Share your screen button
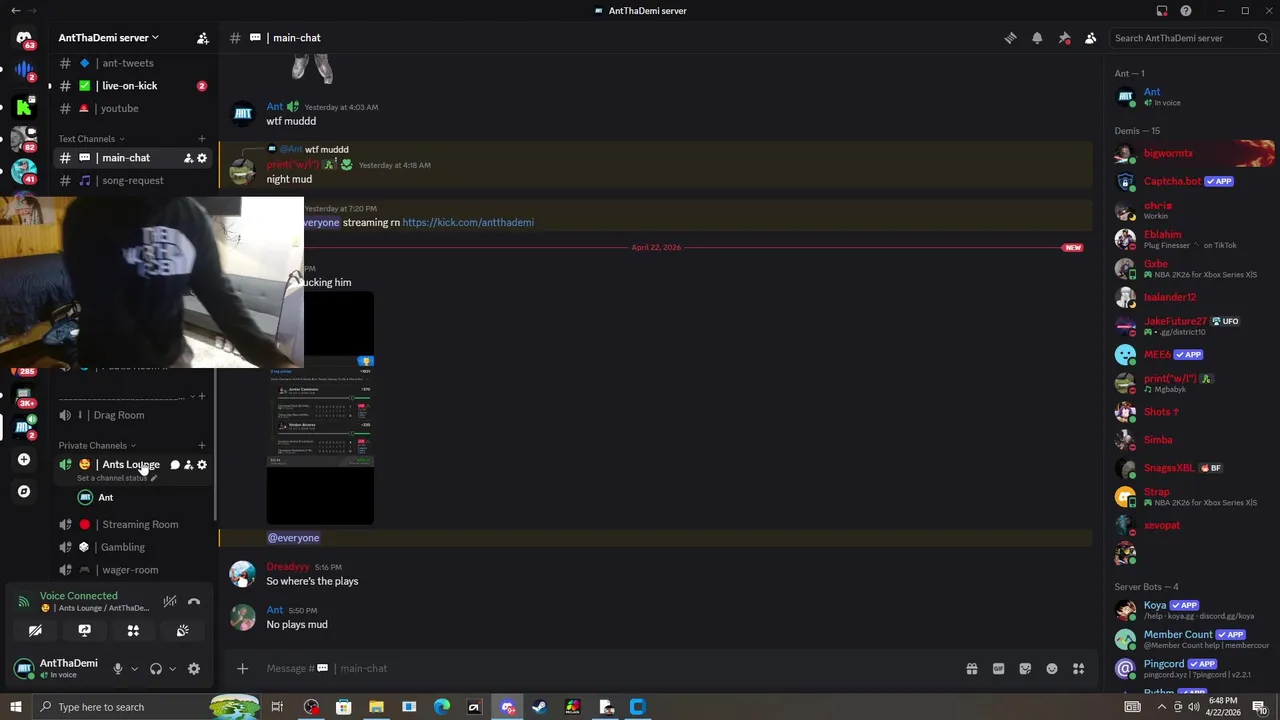This screenshot has width=1280, height=720. click(84, 631)
